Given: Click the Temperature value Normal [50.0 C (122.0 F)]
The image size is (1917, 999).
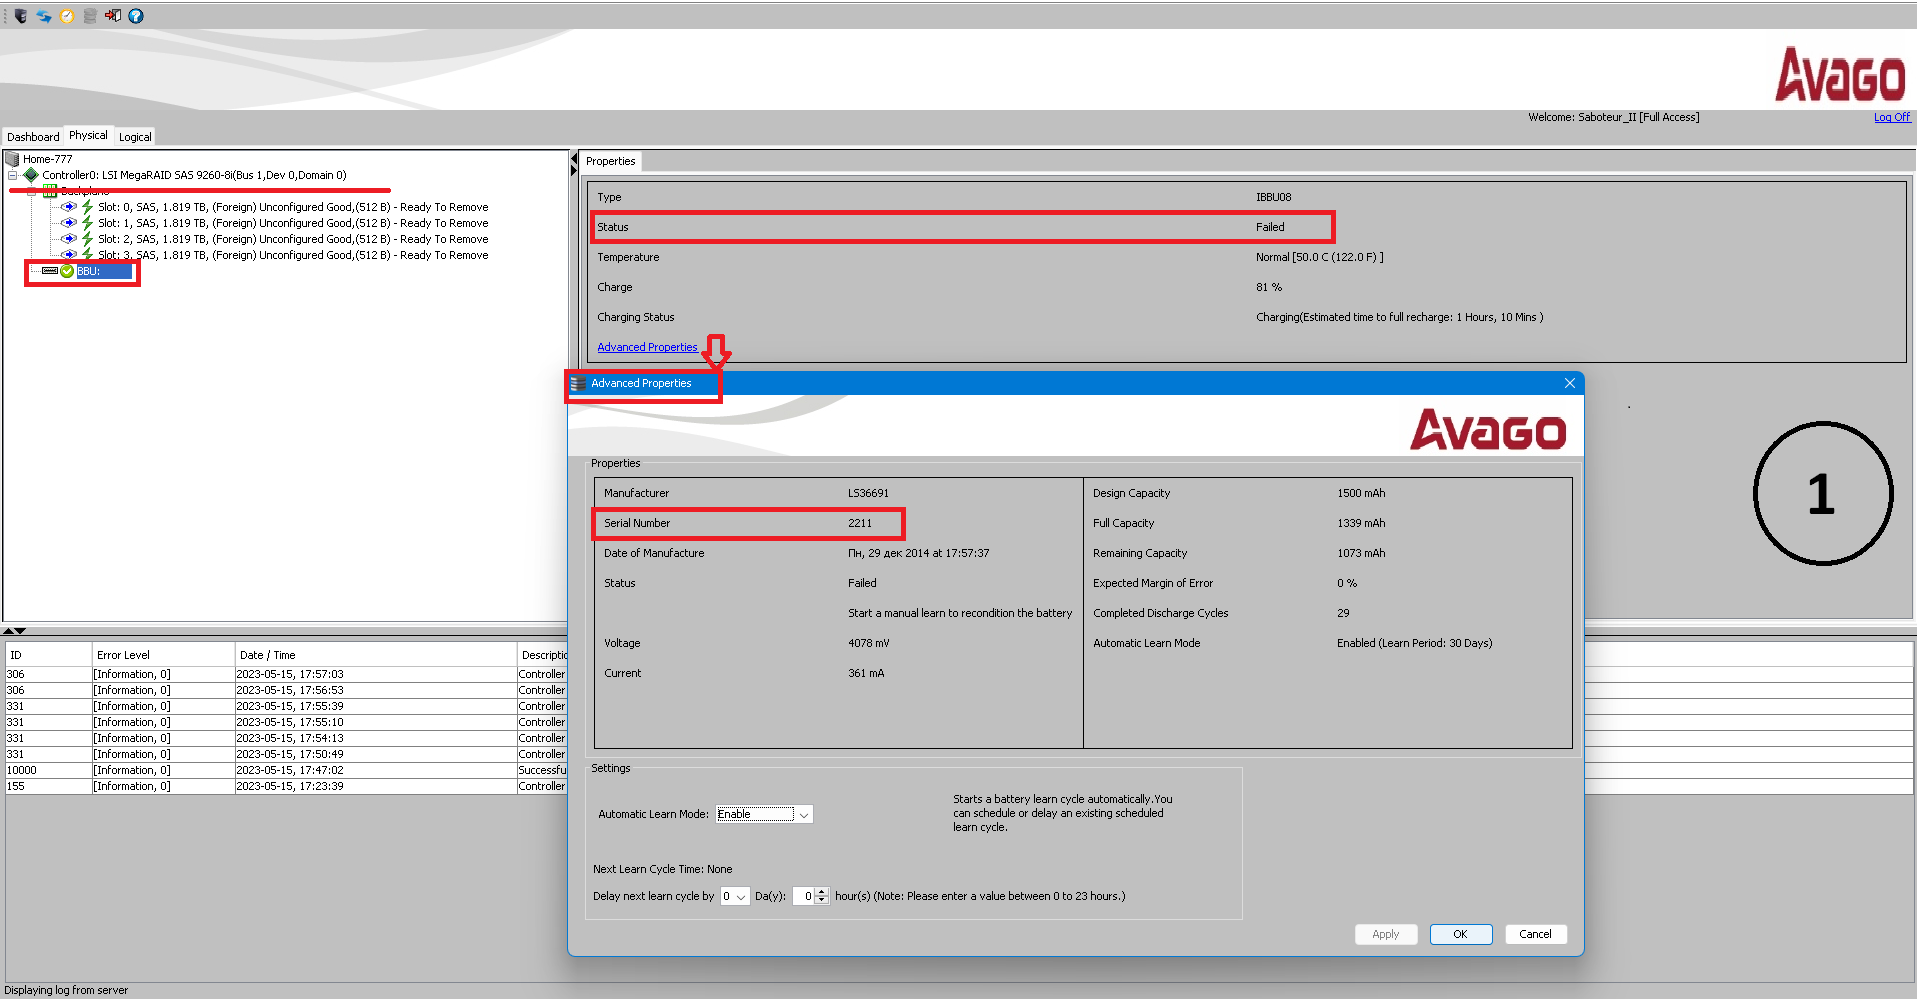Looking at the screenshot, I should click(1320, 257).
